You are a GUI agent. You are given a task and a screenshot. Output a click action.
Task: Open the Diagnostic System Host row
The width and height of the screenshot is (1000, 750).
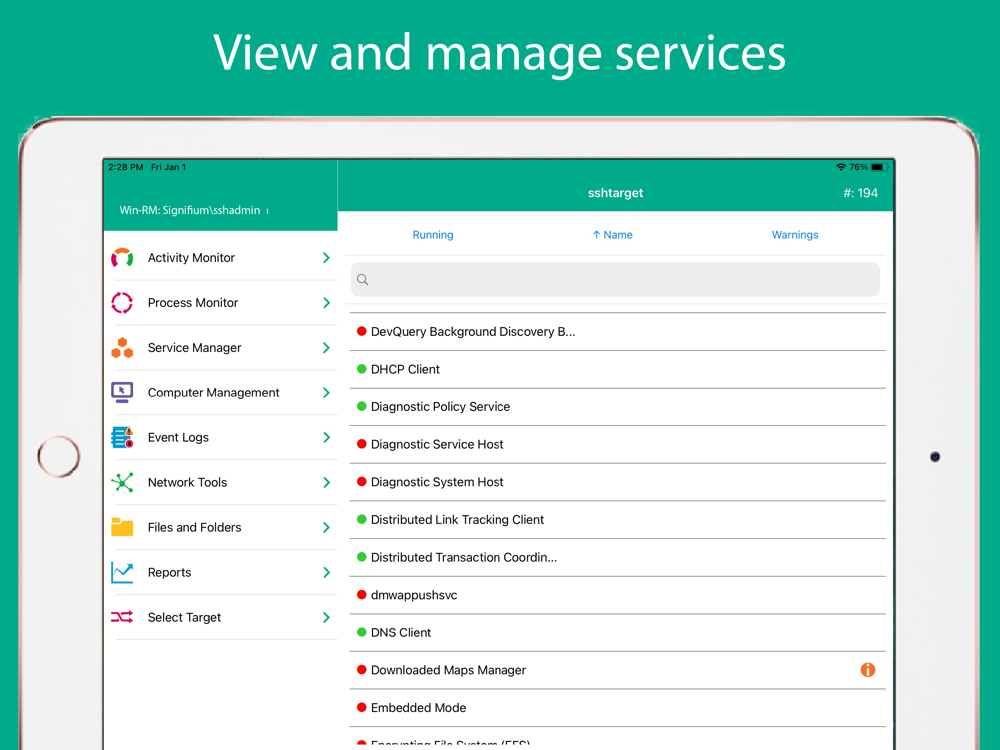[x=617, y=482]
